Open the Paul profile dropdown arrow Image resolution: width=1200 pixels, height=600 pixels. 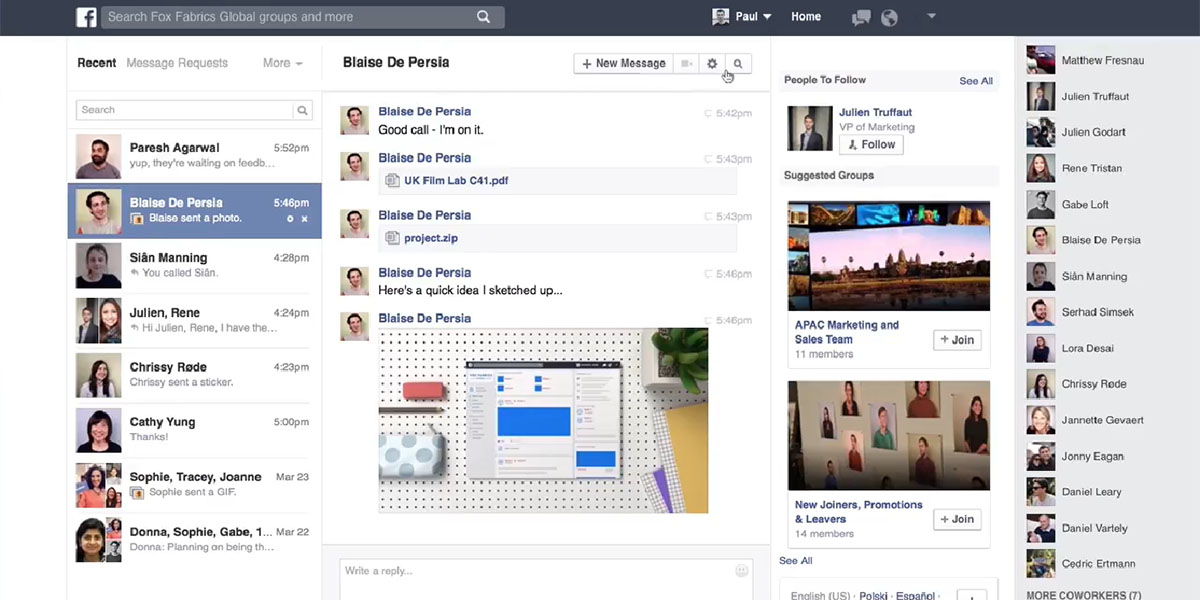(x=767, y=17)
